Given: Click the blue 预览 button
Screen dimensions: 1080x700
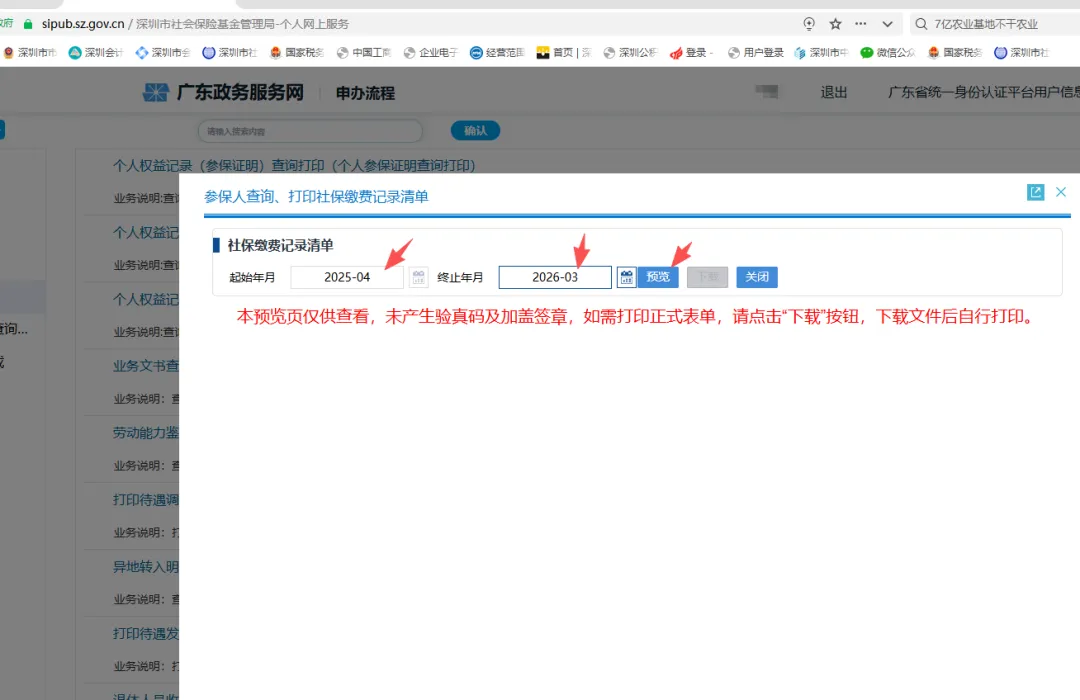Looking at the screenshot, I should pyautogui.click(x=658, y=277).
